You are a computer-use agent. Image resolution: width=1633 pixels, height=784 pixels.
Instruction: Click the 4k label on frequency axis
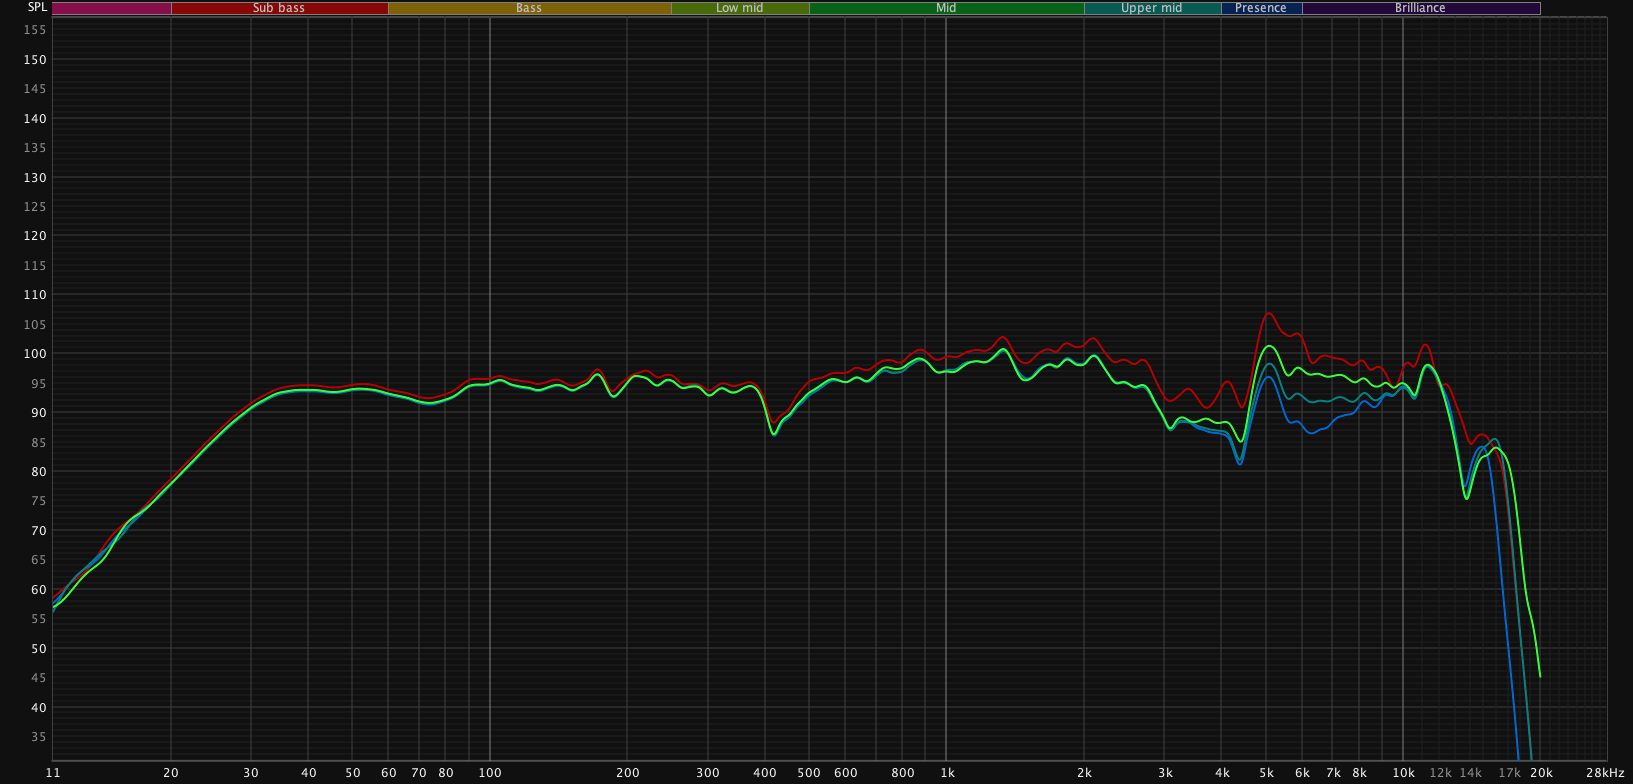pyautogui.click(x=1222, y=773)
